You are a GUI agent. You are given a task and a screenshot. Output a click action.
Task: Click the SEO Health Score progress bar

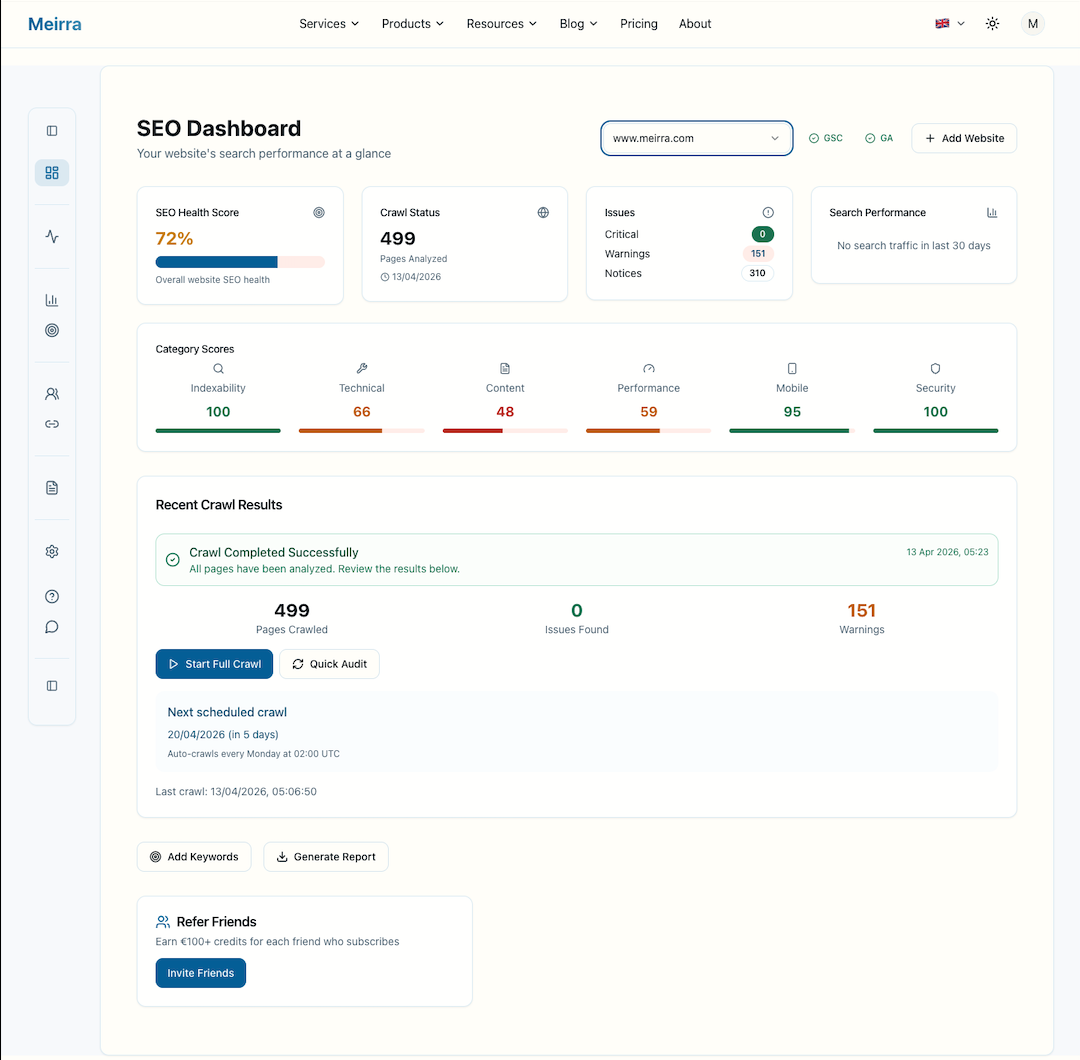tap(240, 262)
